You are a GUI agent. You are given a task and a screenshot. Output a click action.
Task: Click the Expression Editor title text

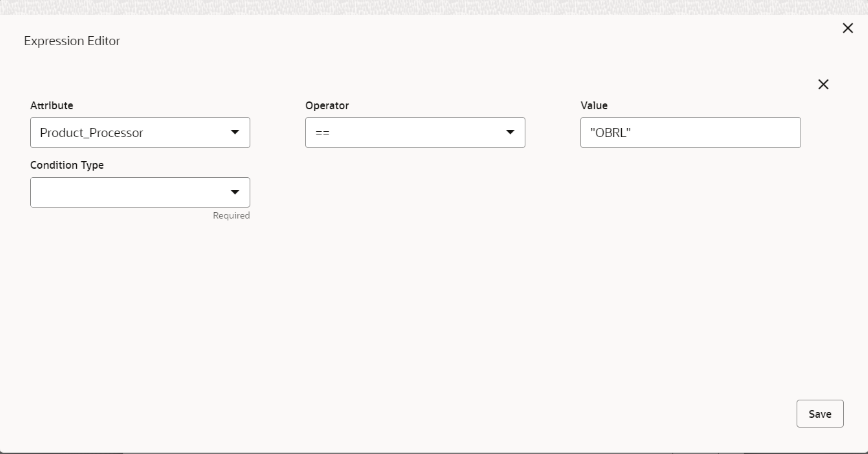pos(72,41)
